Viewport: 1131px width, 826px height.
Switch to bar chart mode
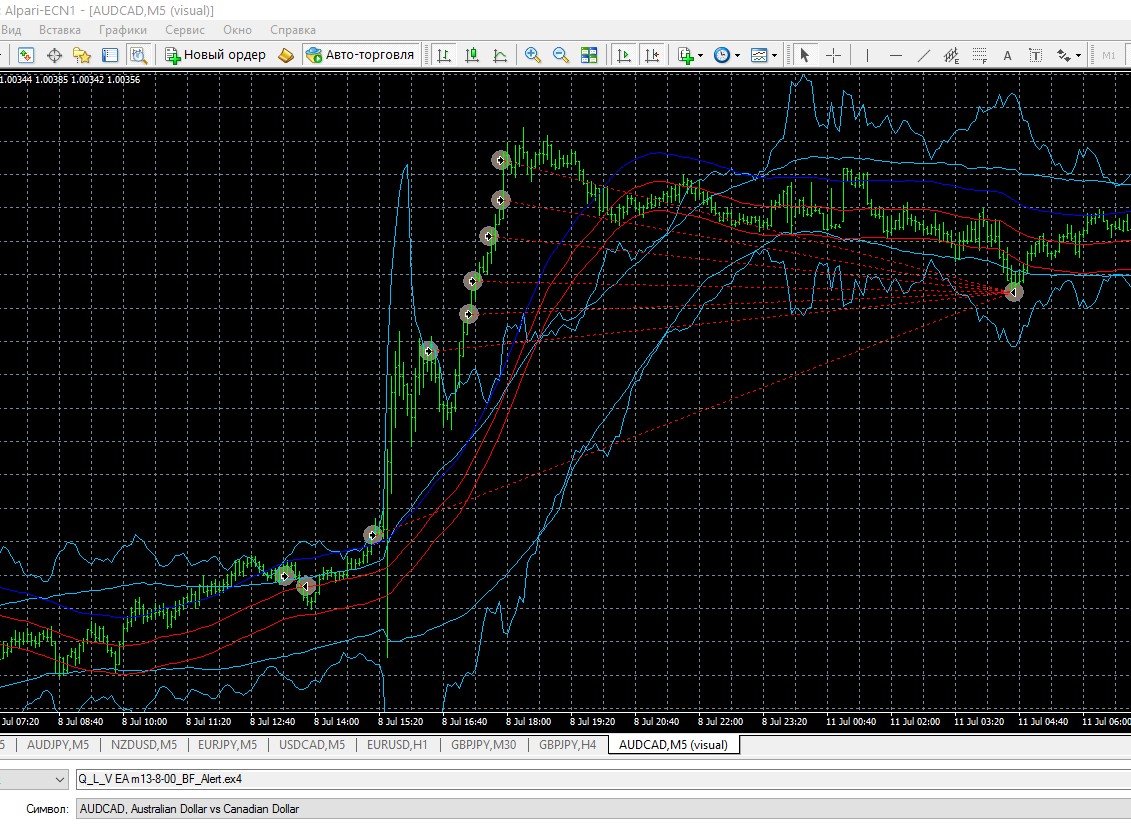(x=444, y=55)
